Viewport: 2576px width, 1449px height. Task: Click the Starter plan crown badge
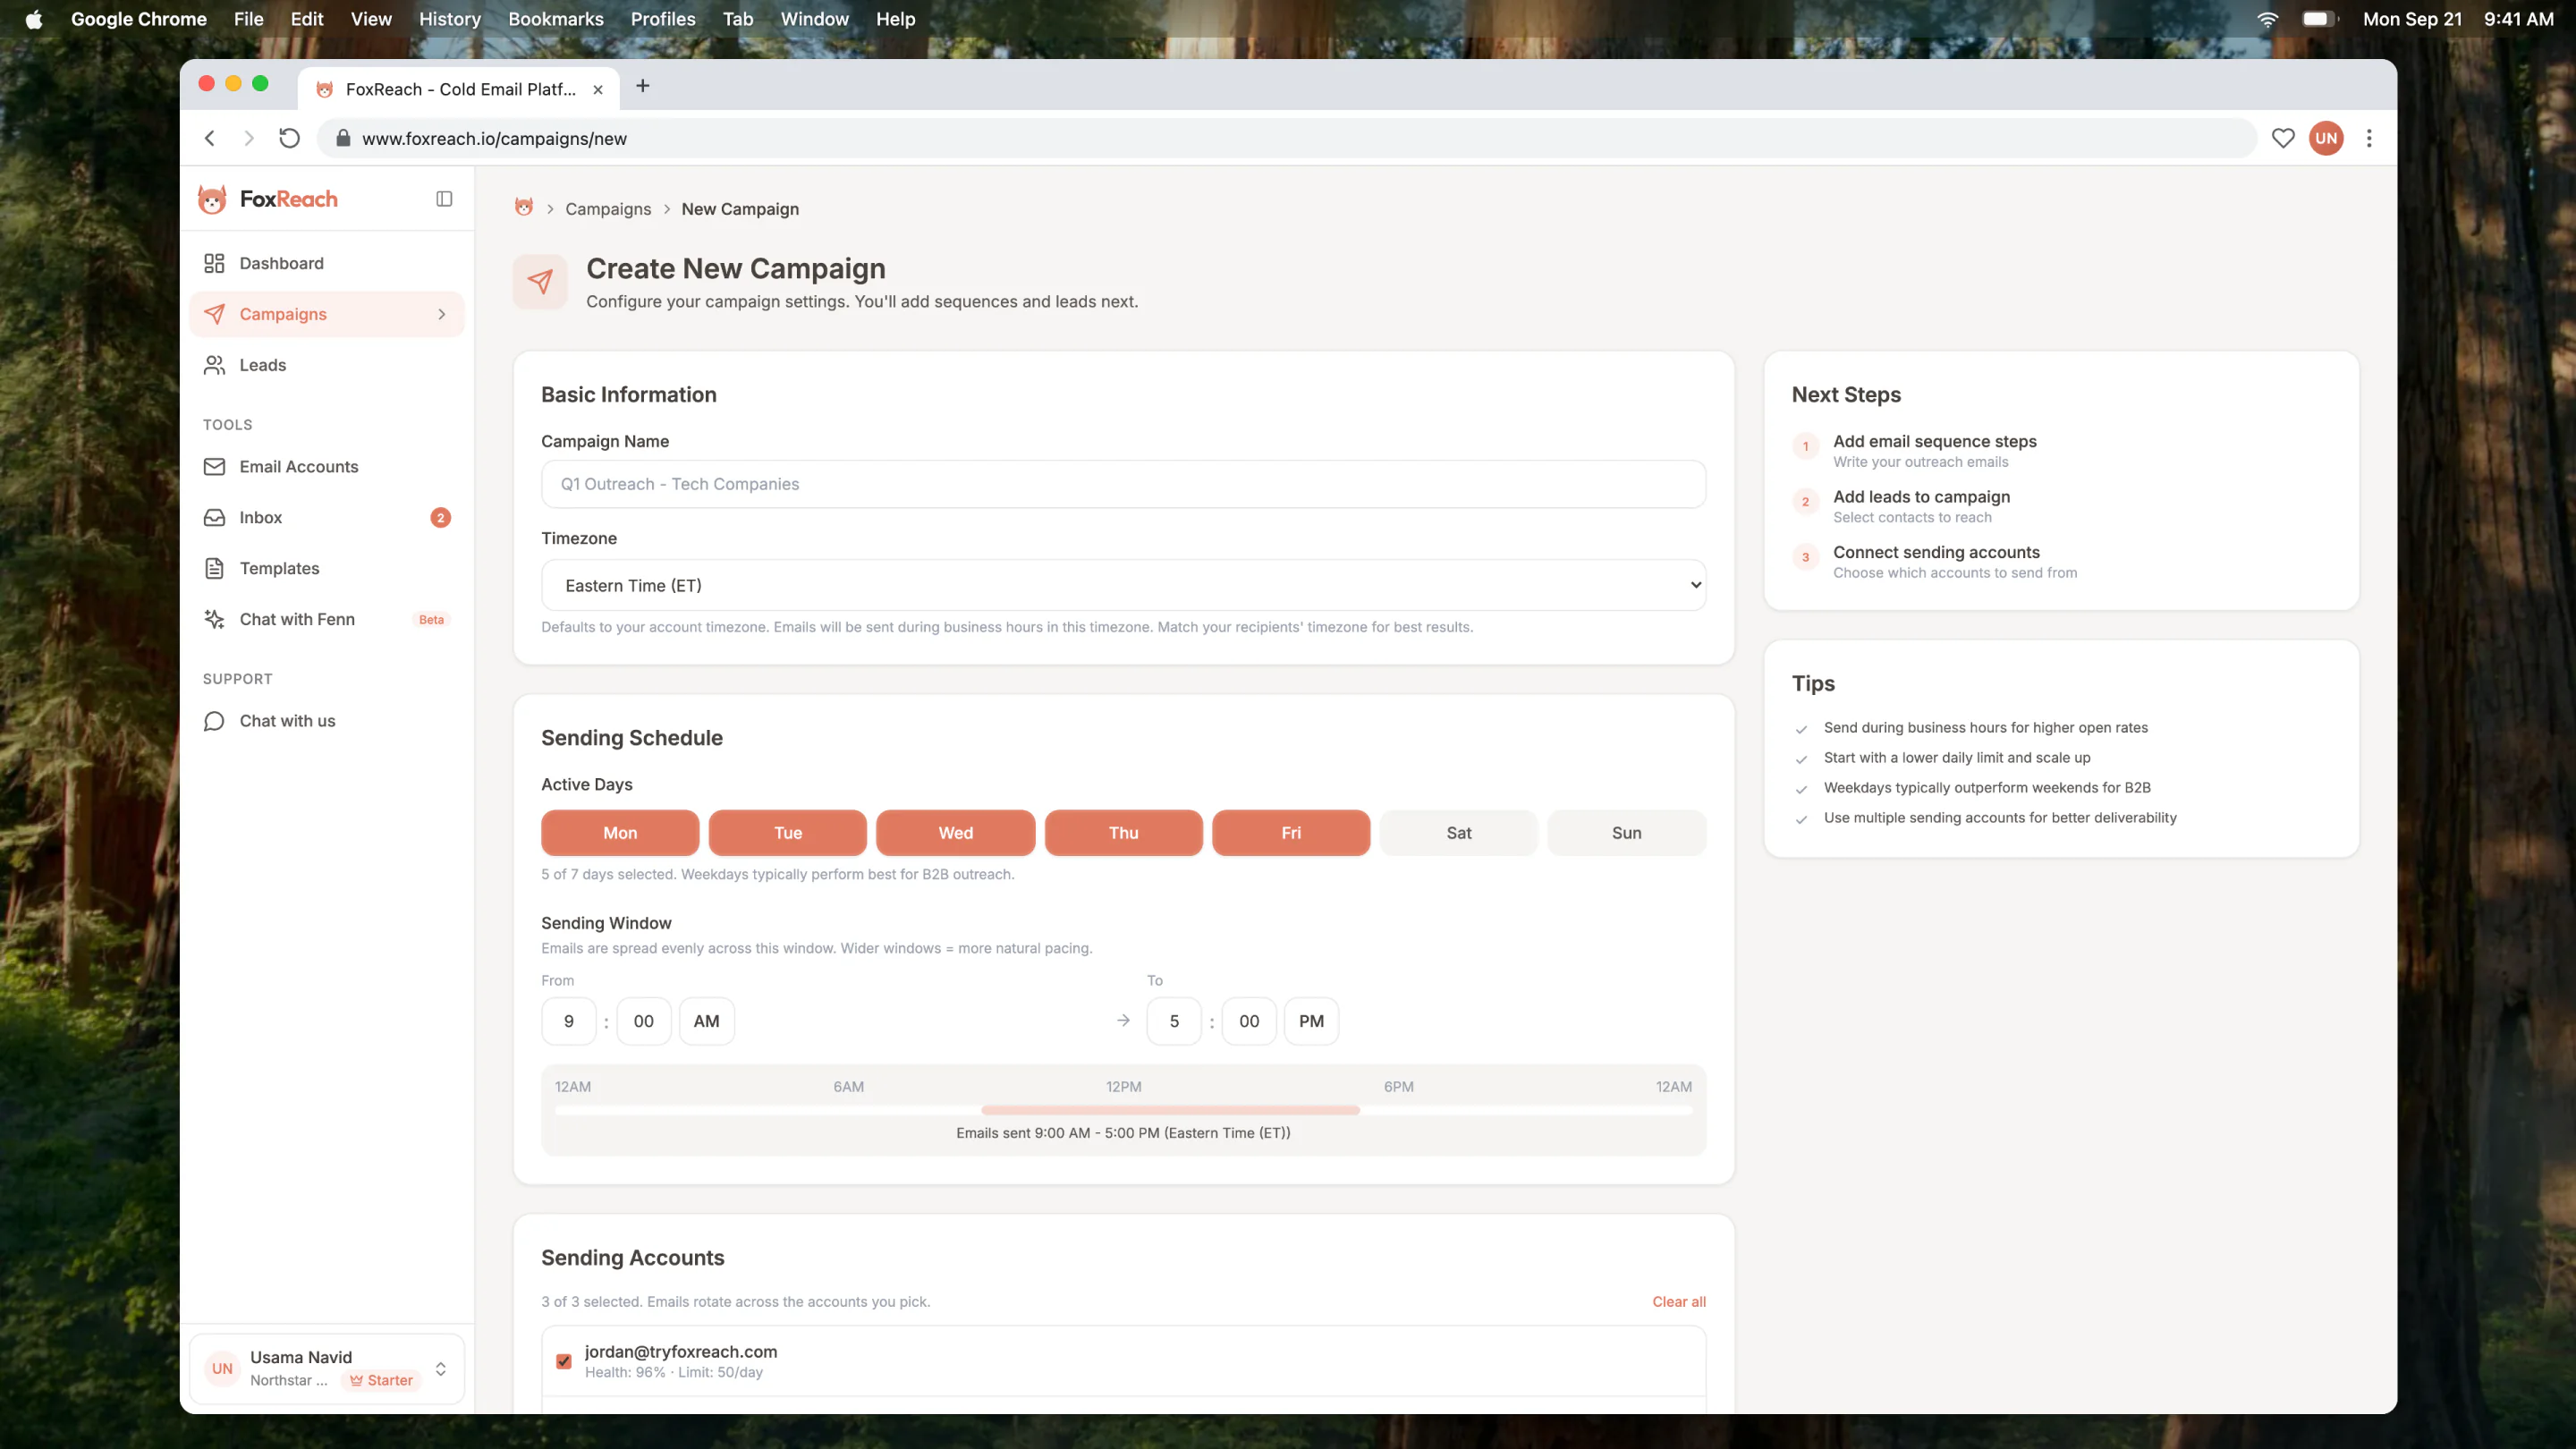[381, 1381]
